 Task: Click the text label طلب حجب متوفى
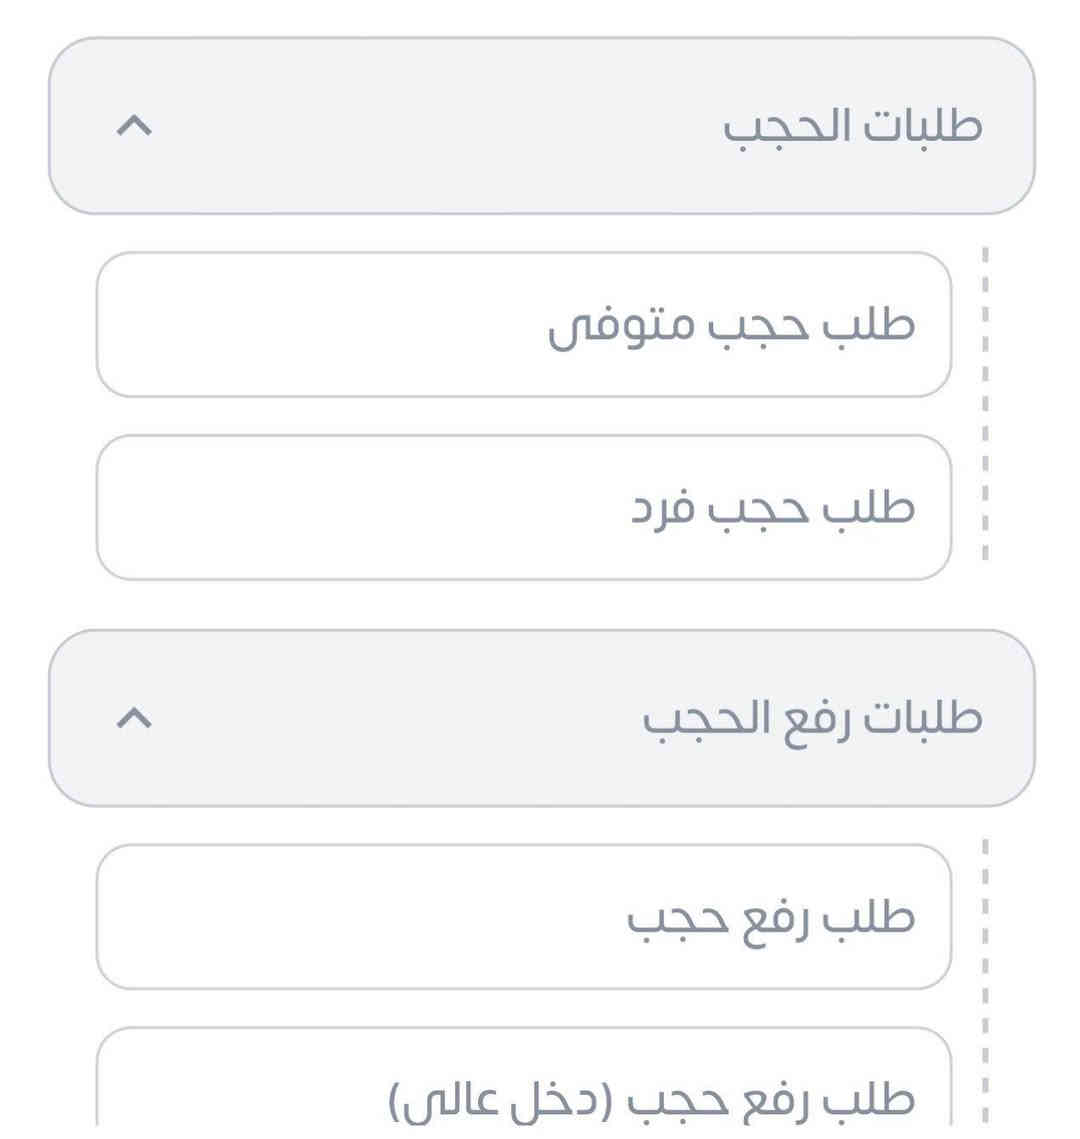click(x=731, y=326)
